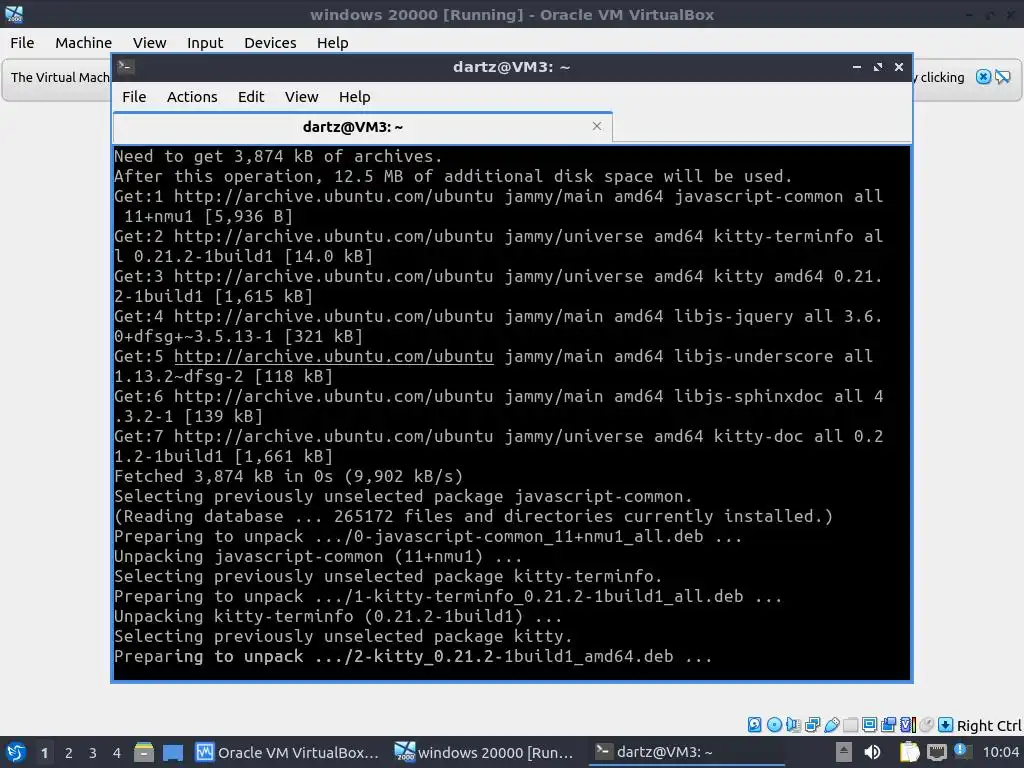Dismiss the VirtualBox notification bar

coord(983,77)
